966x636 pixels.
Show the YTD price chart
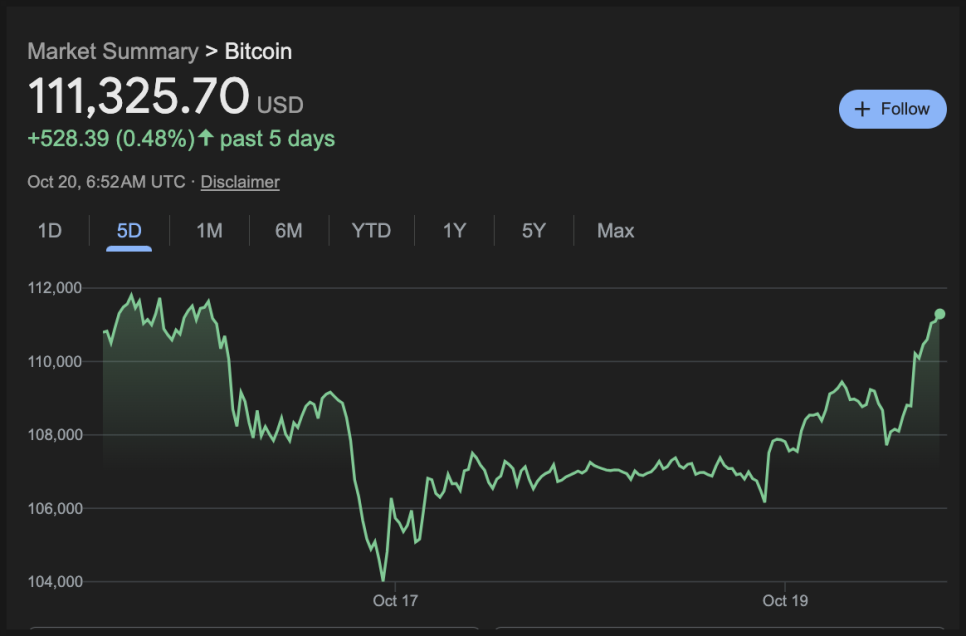tap(371, 231)
